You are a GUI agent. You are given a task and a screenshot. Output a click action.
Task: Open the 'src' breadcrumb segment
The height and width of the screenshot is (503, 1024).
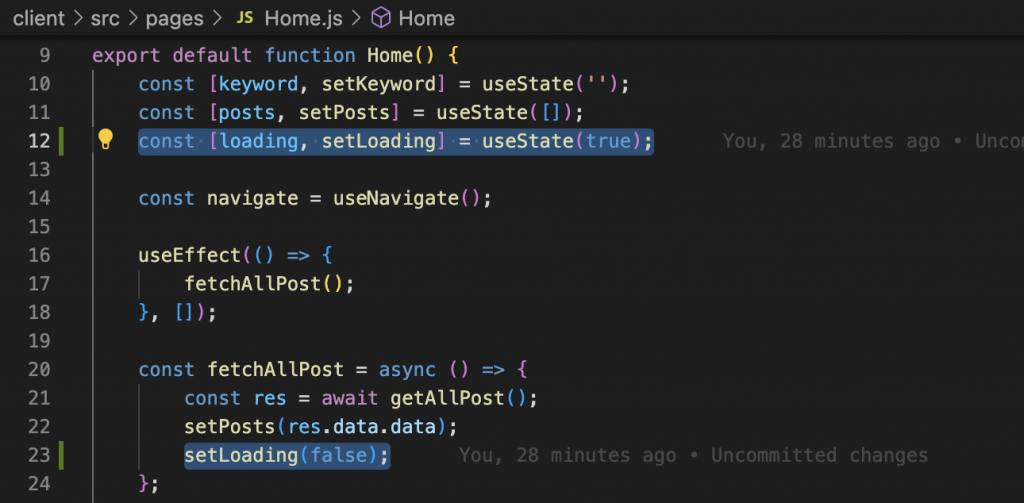(x=105, y=18)
